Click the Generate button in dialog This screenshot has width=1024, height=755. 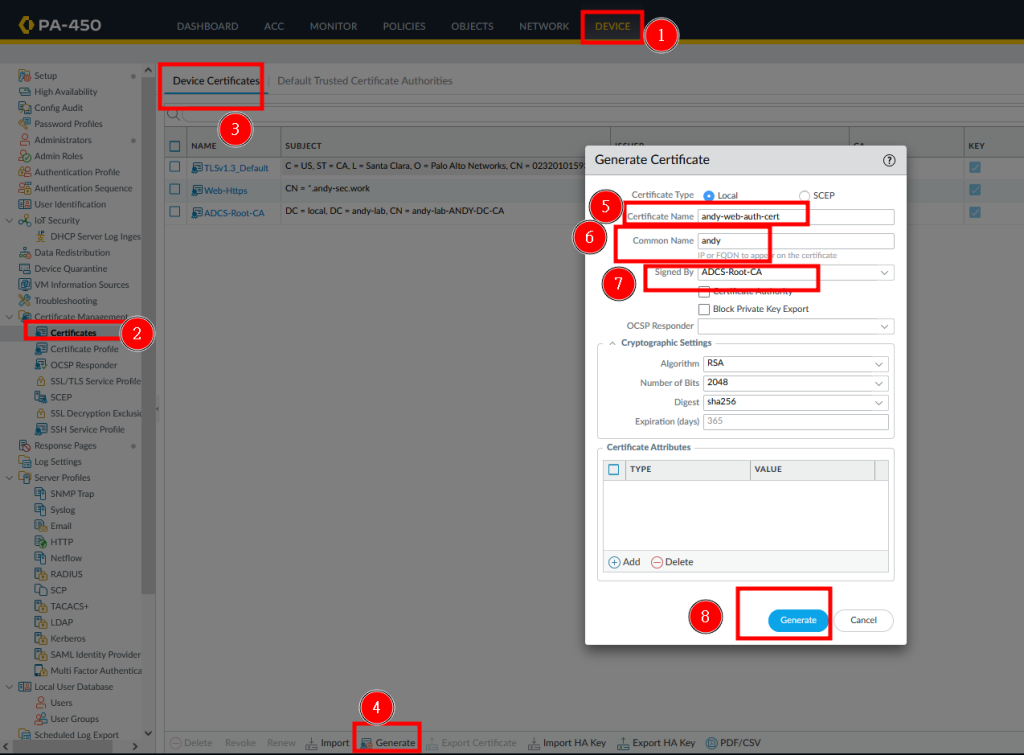point(798,620)
